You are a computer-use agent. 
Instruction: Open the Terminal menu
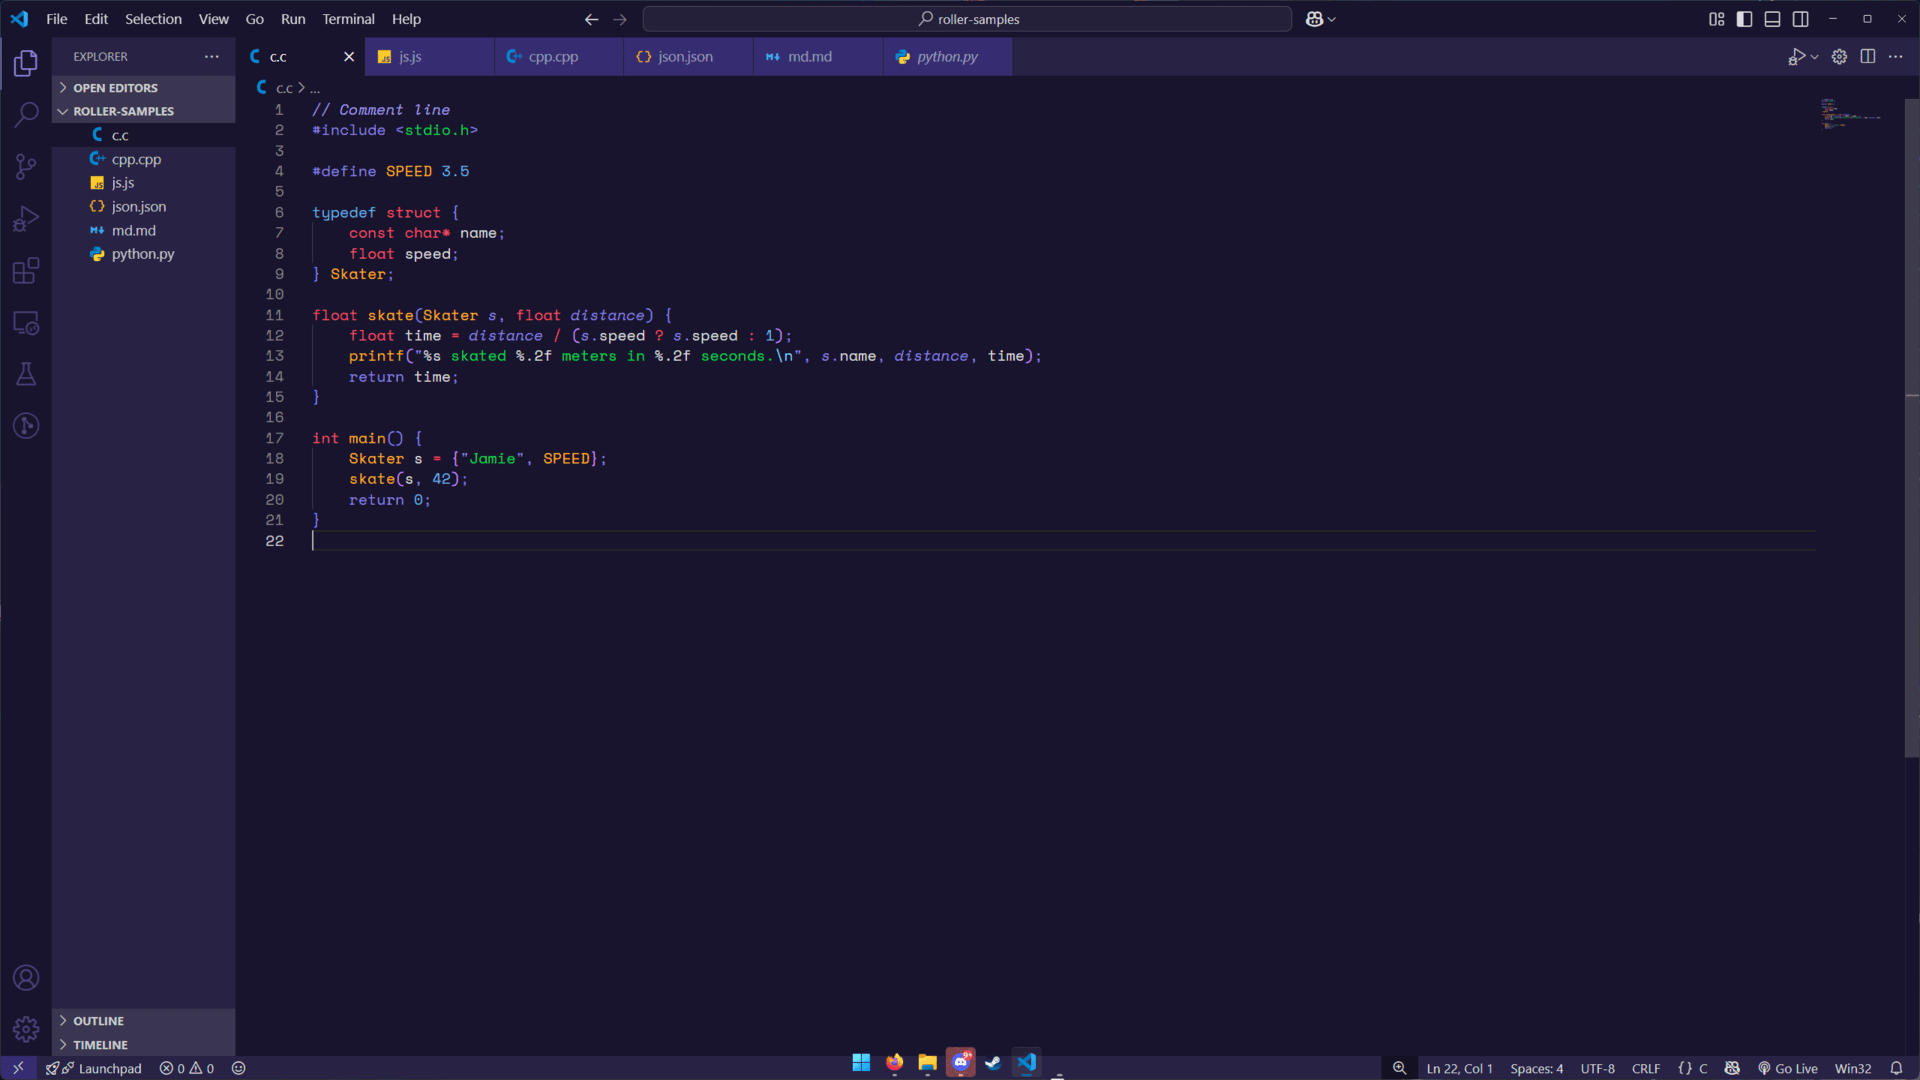click(348, 19)
